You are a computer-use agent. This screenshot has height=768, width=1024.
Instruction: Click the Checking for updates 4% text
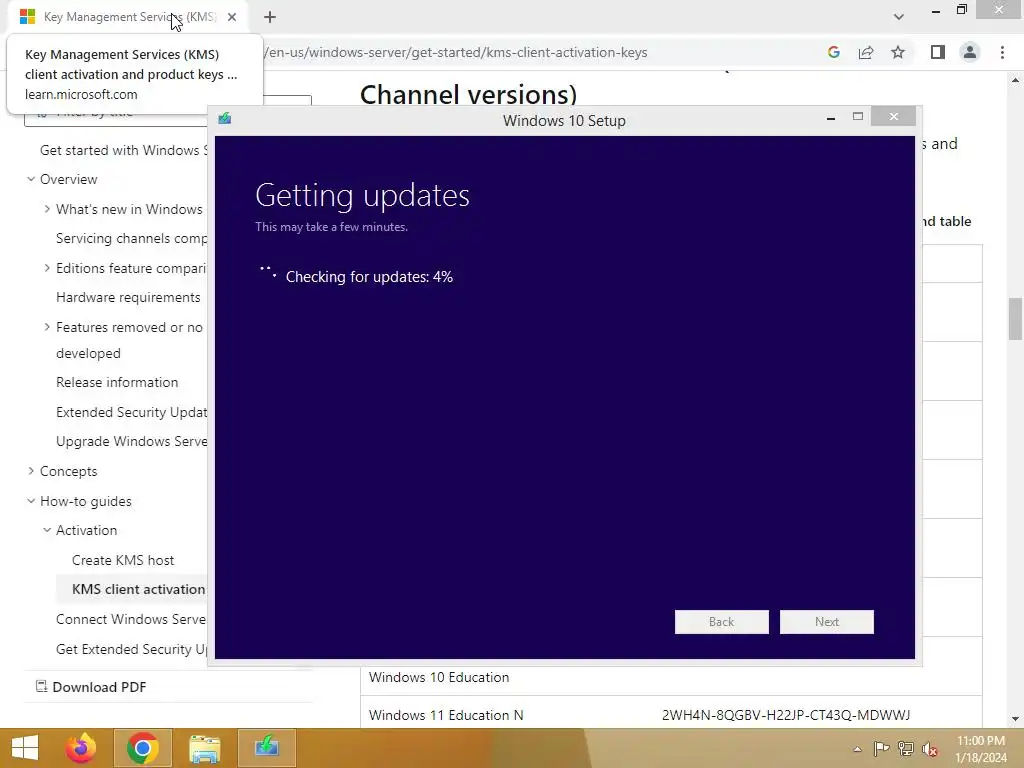click(369, 277)
